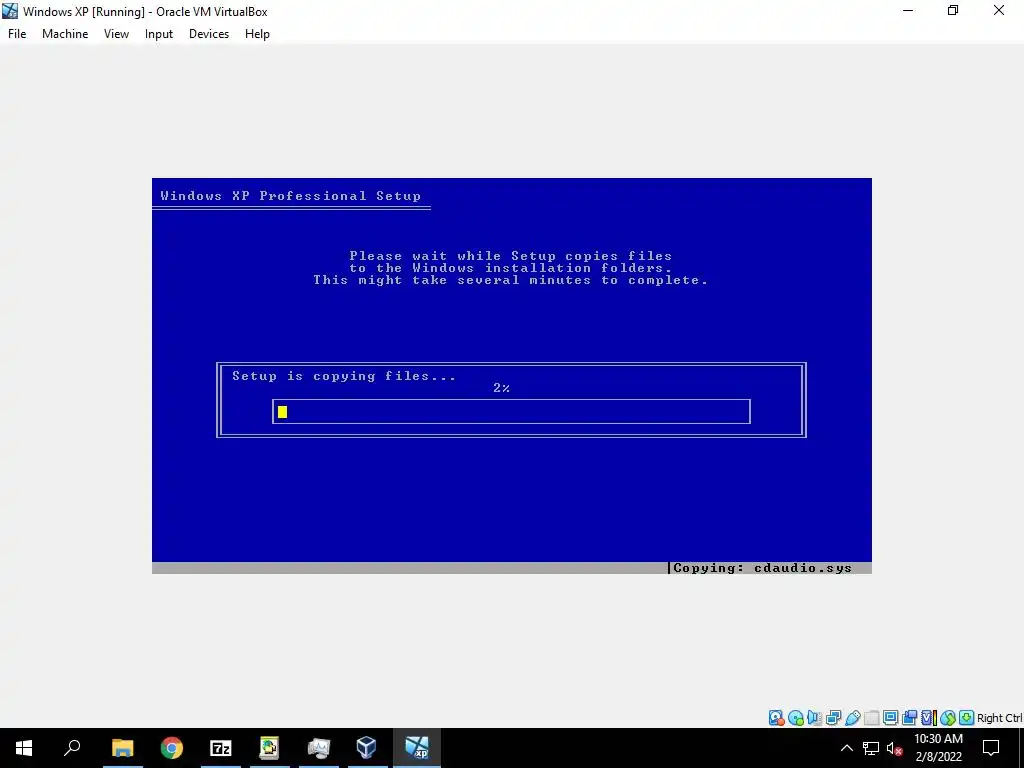Viewport: 1024px width, 768px height.
Task: Switch to the Windows XP VM taskbar icon
Action: (x=417, y=748)
